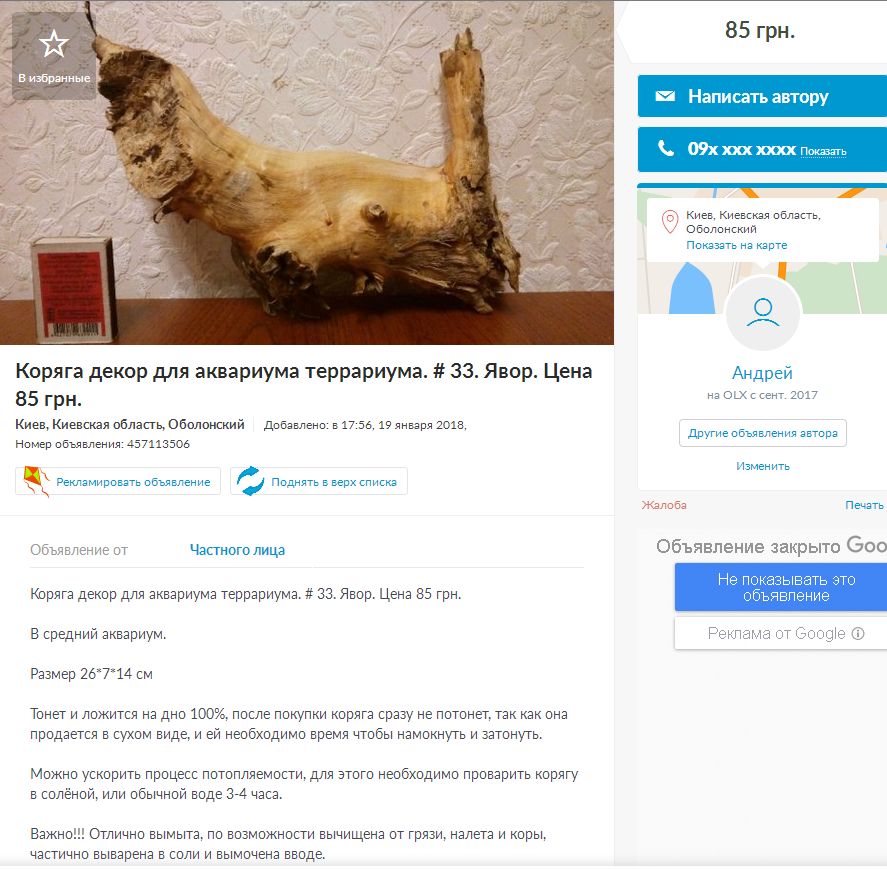Image resolution: width=887 pixels, height=869 pixels.
Task: Open seller name Андрей profile link
Action: pyautogui.click(x=762, y=373)
